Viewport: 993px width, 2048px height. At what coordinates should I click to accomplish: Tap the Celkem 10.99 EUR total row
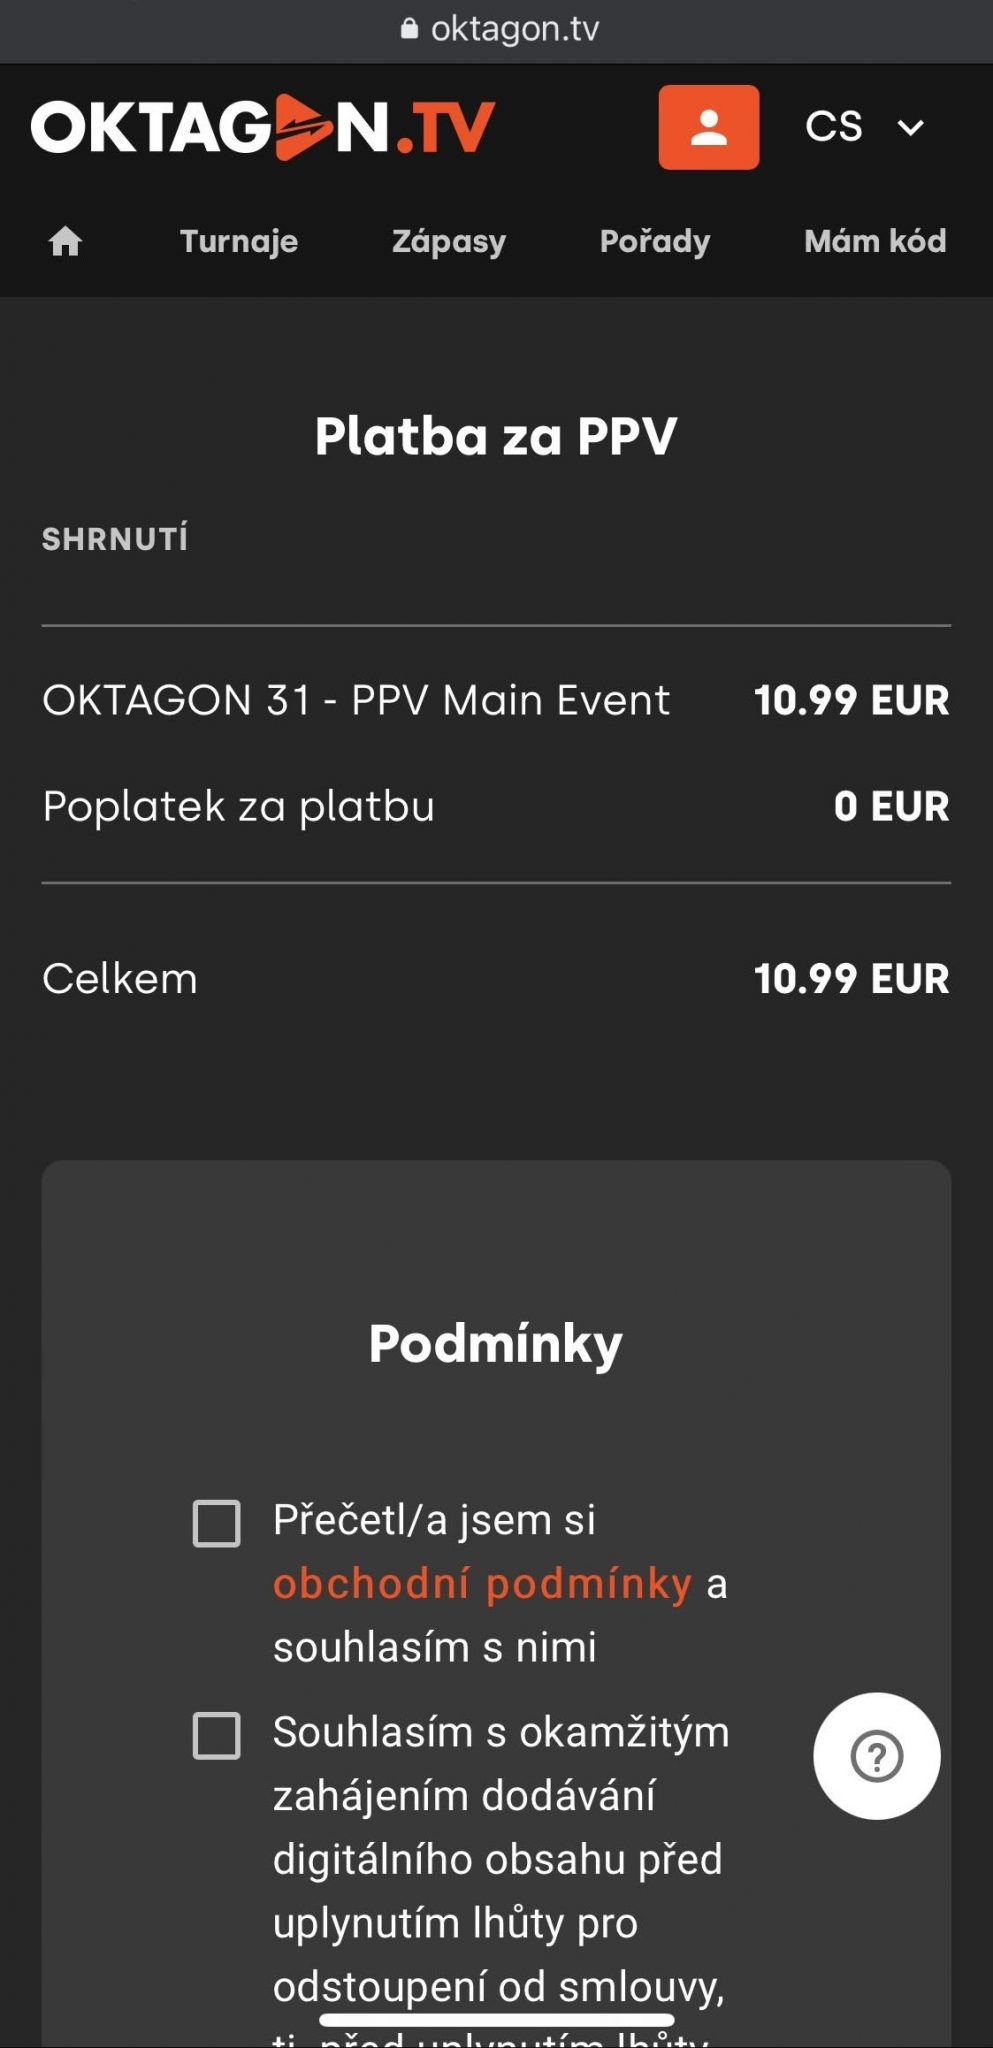coord(496,978)
